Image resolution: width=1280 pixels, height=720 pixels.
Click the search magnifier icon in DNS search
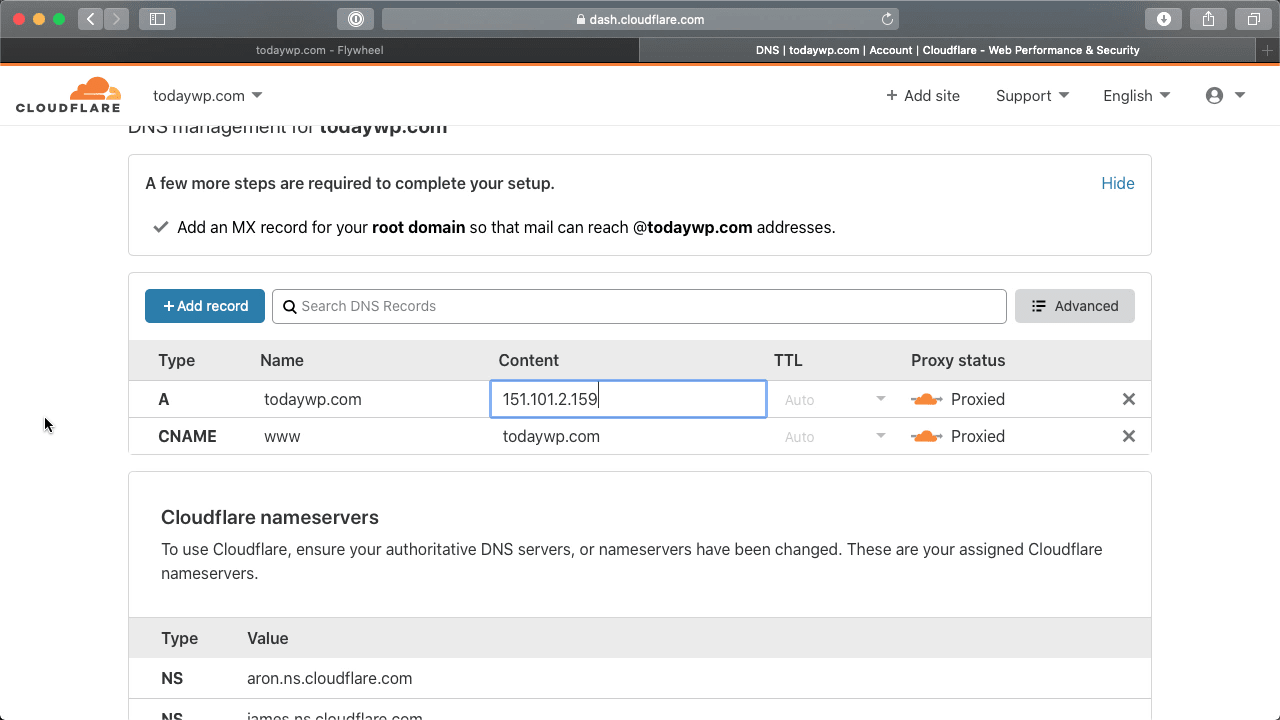(x=290, y=306)
